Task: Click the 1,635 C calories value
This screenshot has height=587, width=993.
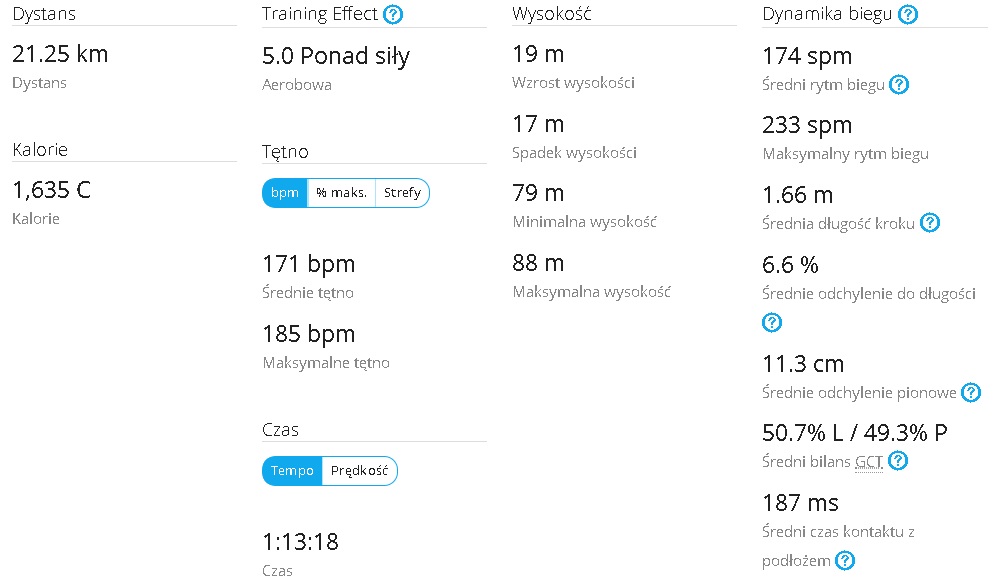Action: click(52, 189)
